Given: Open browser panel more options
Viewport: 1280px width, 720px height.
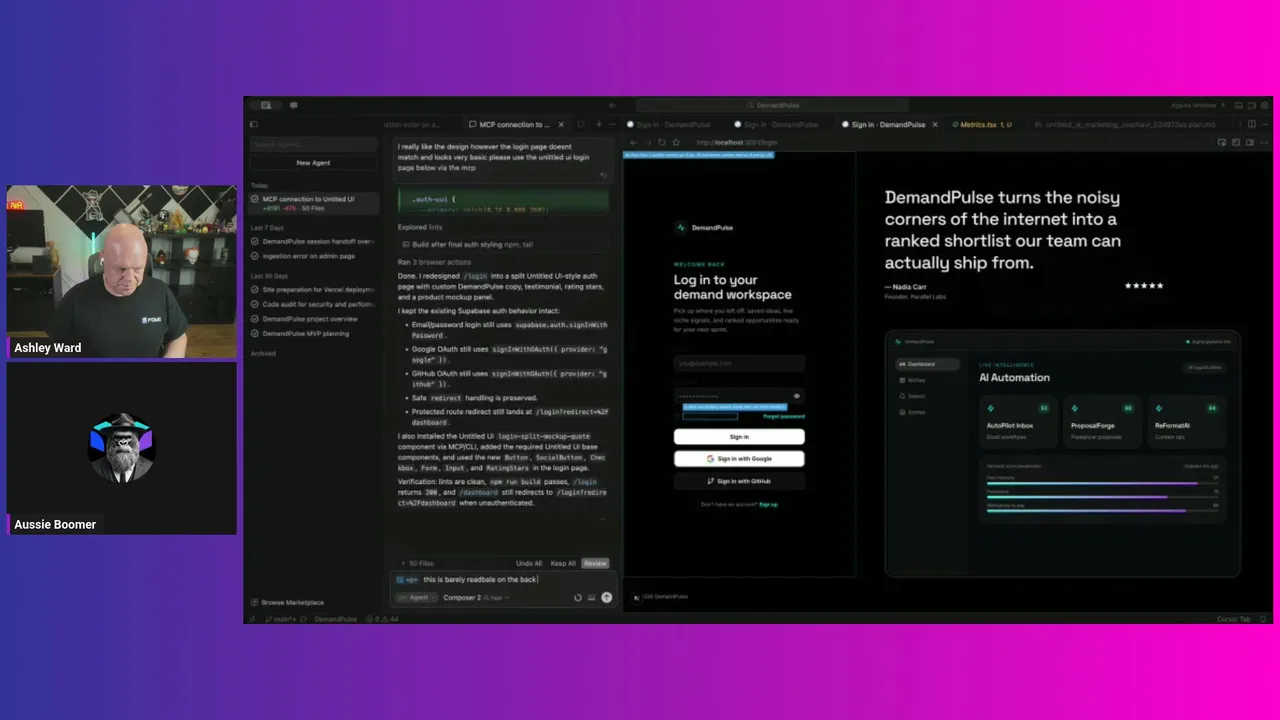Looking at the screenshot, I should tap(1264, 142).
